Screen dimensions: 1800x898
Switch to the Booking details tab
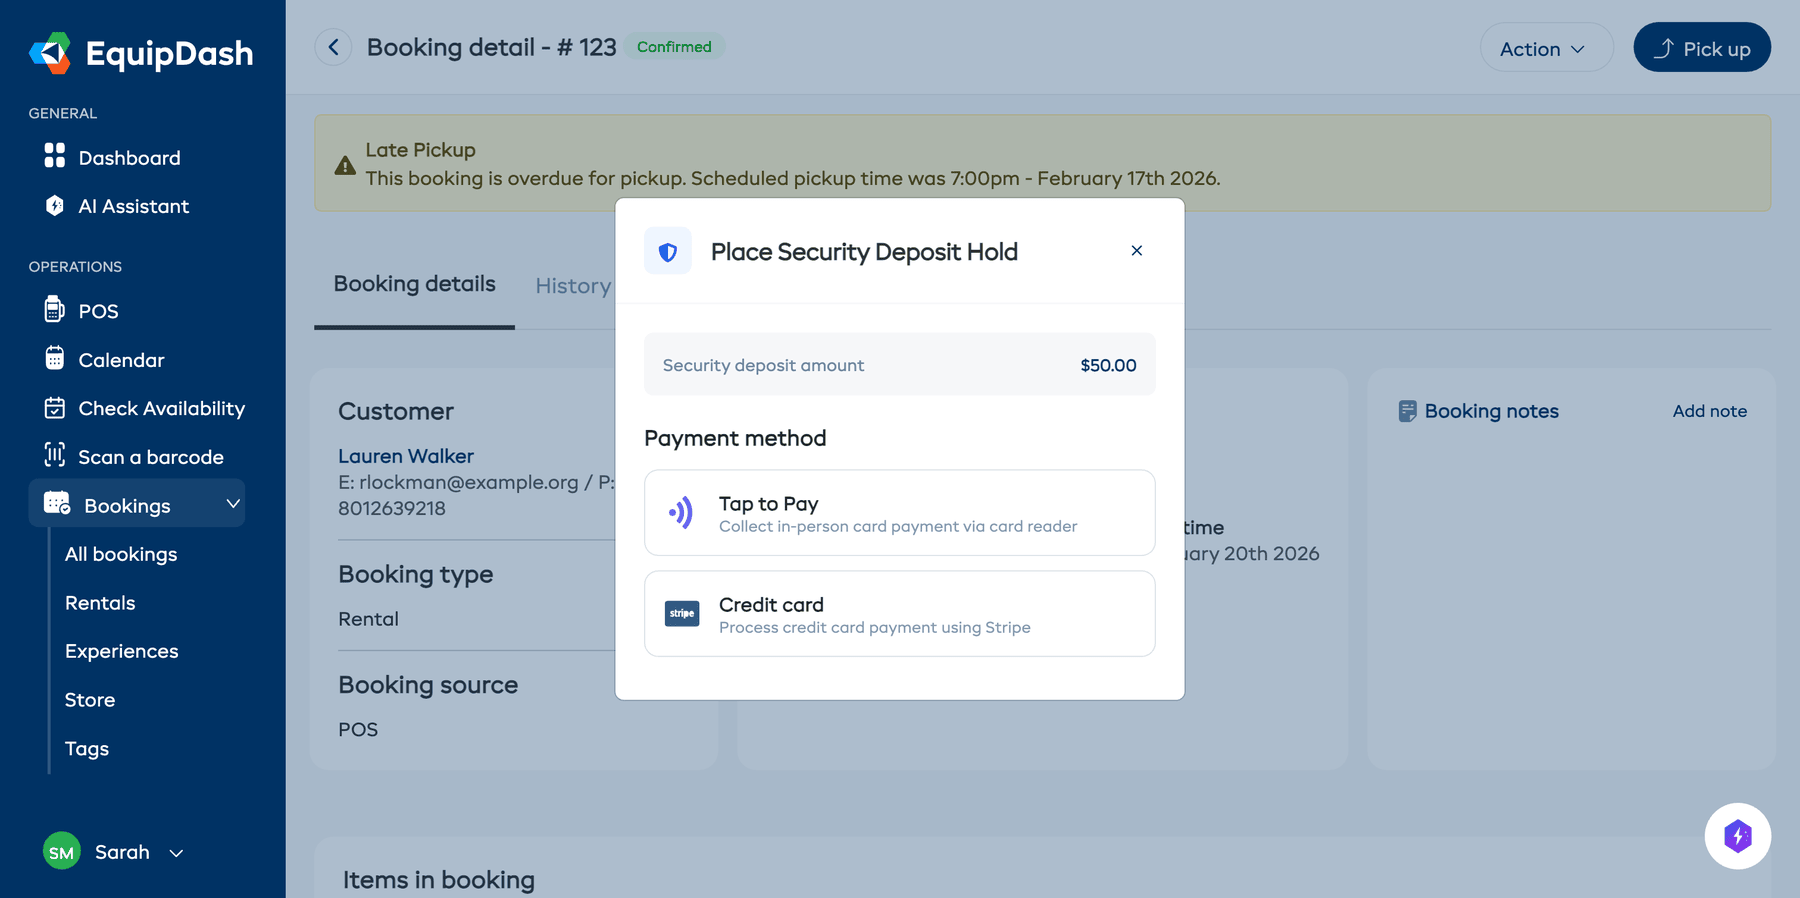coord(414,284)
